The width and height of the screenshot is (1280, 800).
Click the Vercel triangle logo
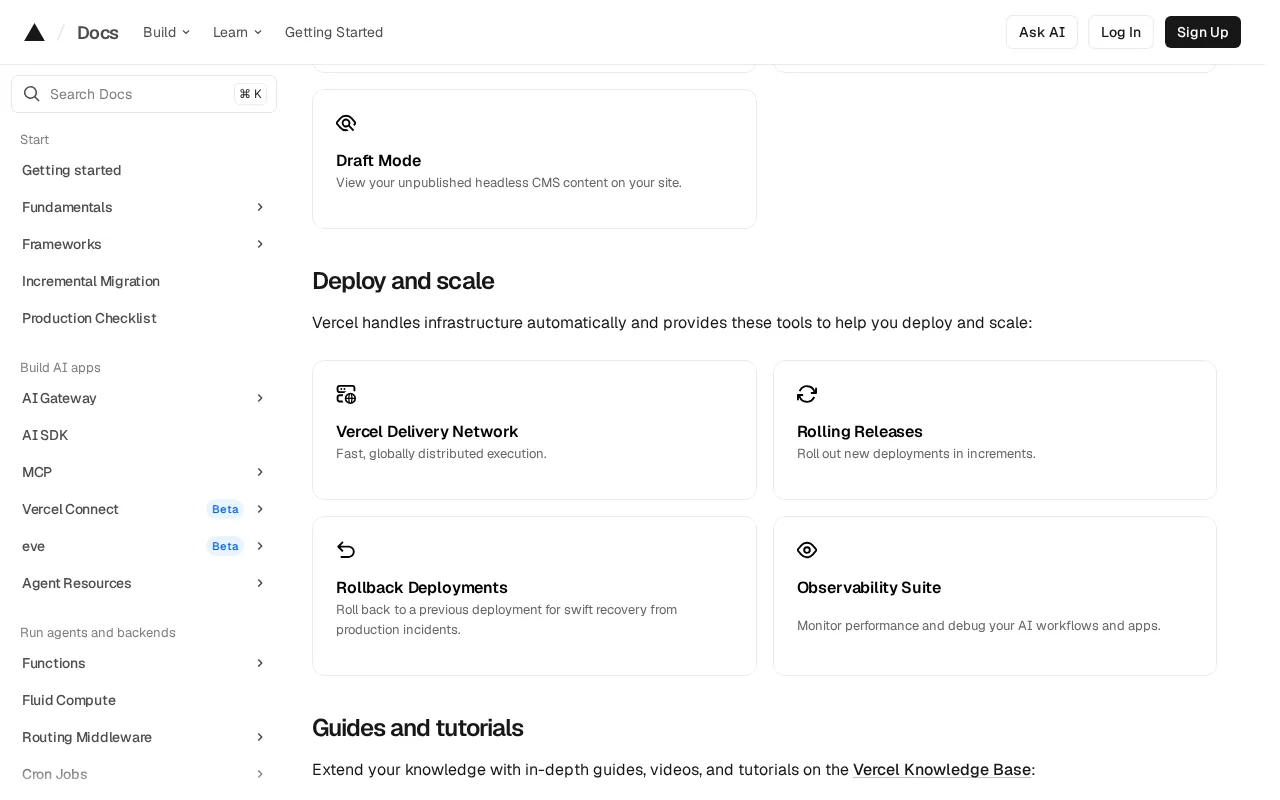[x=35, y=32]
